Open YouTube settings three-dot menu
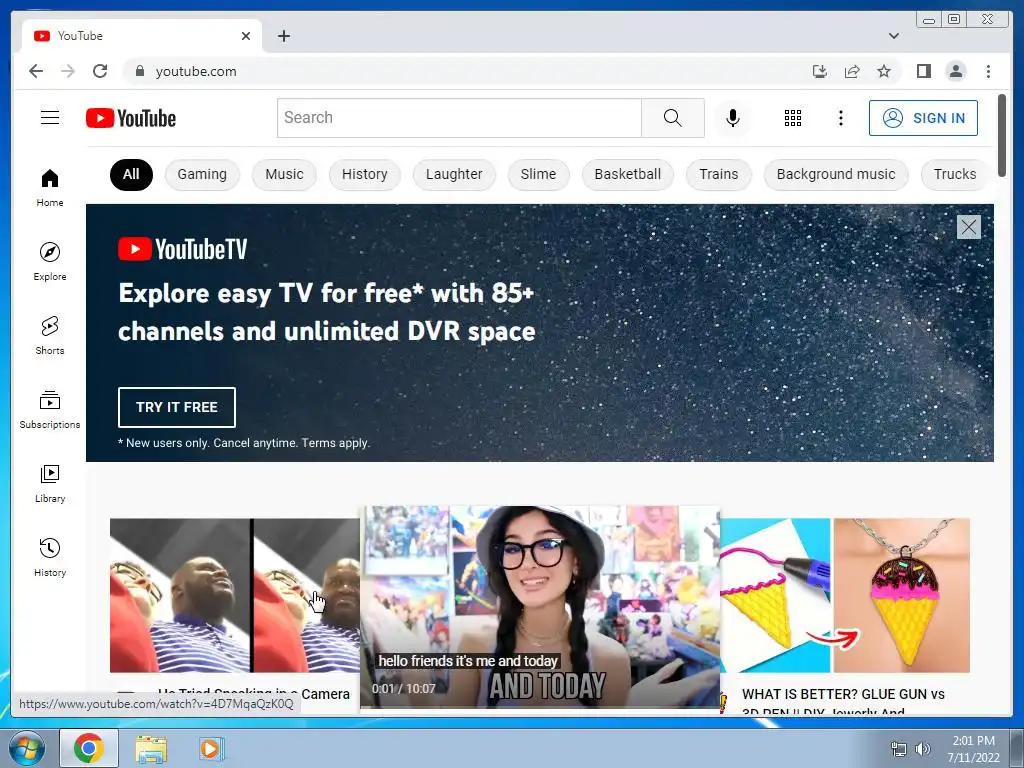 (840, 118)
